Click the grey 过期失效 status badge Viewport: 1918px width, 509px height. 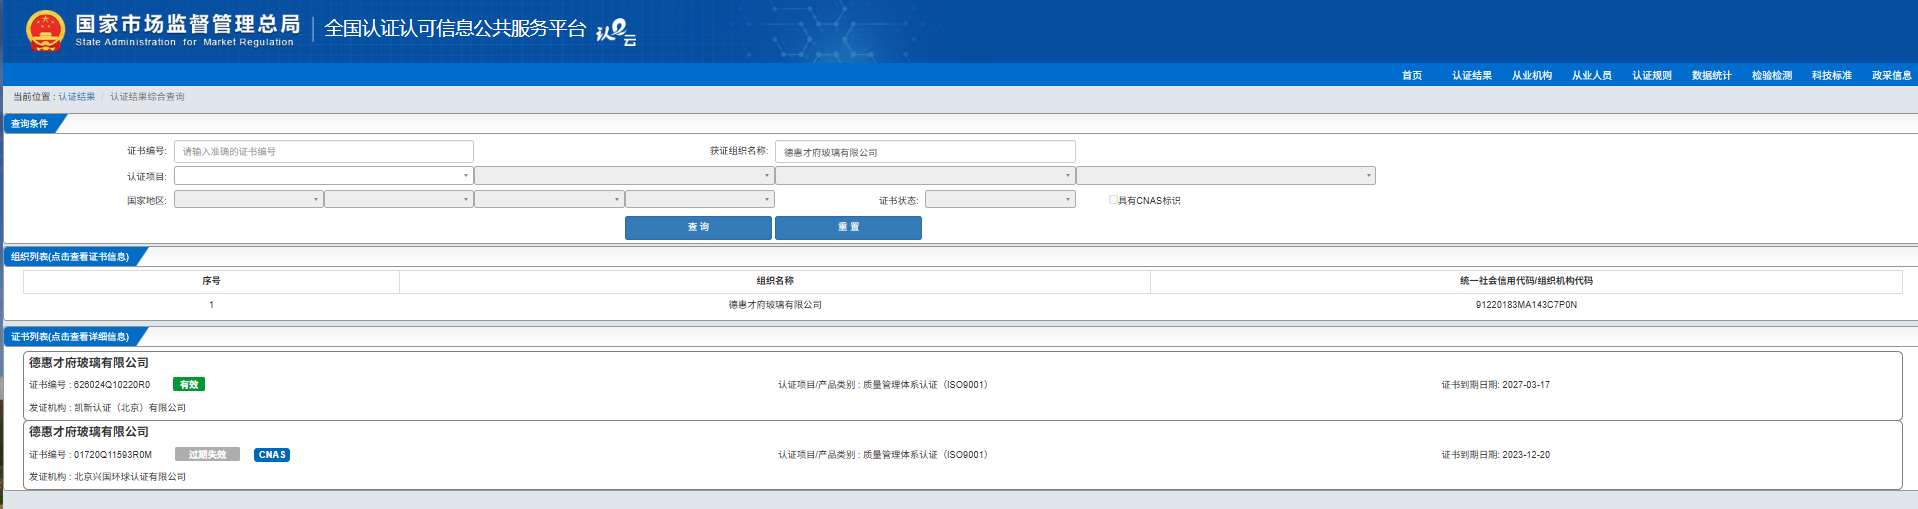click(x=207, y=454)
